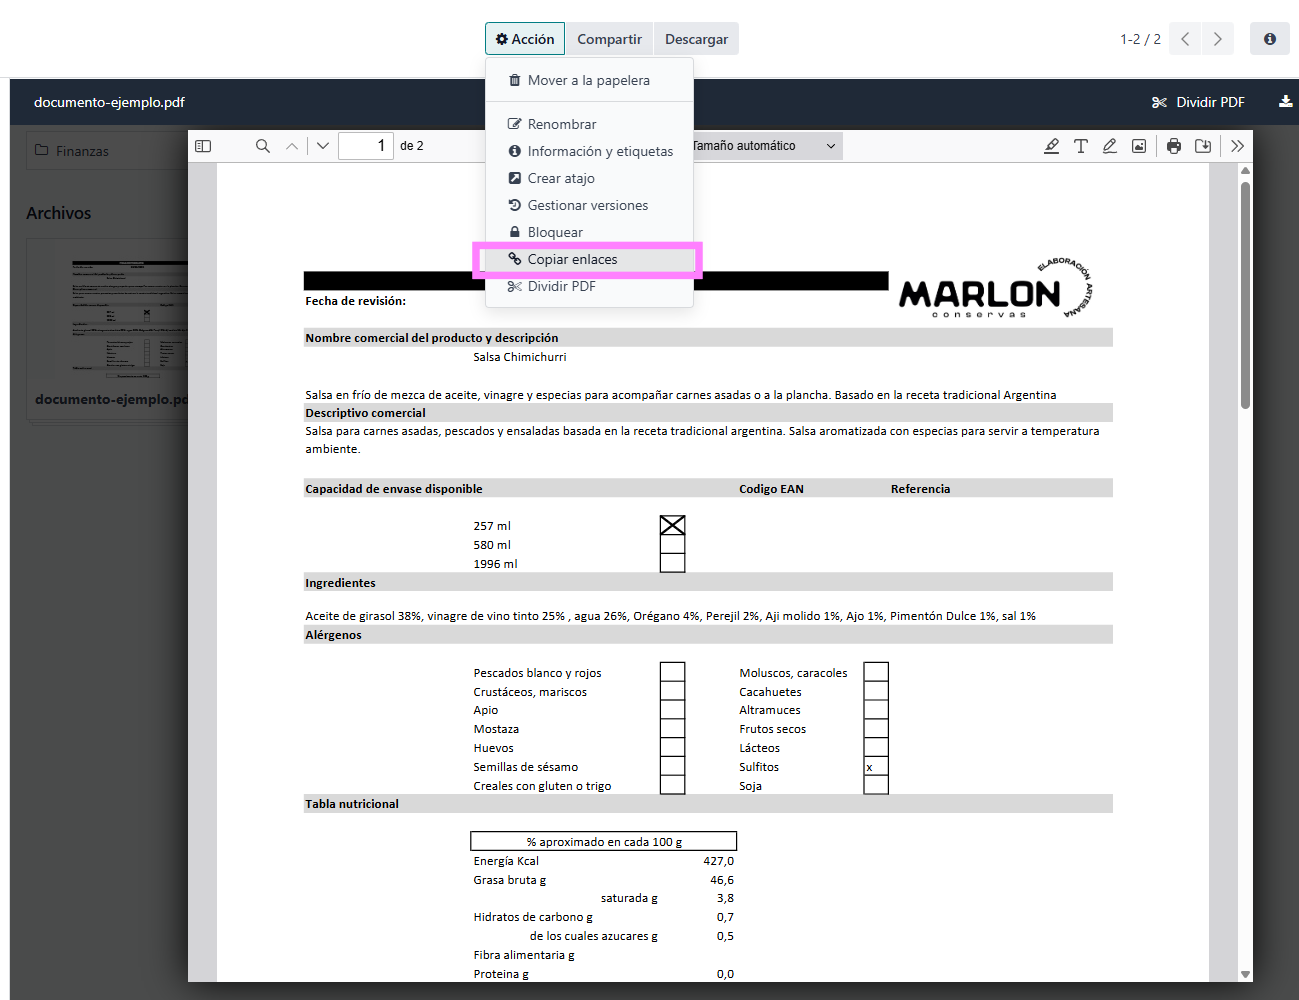
Task: Print the PDF document
Action: (x=1174, y=146)
